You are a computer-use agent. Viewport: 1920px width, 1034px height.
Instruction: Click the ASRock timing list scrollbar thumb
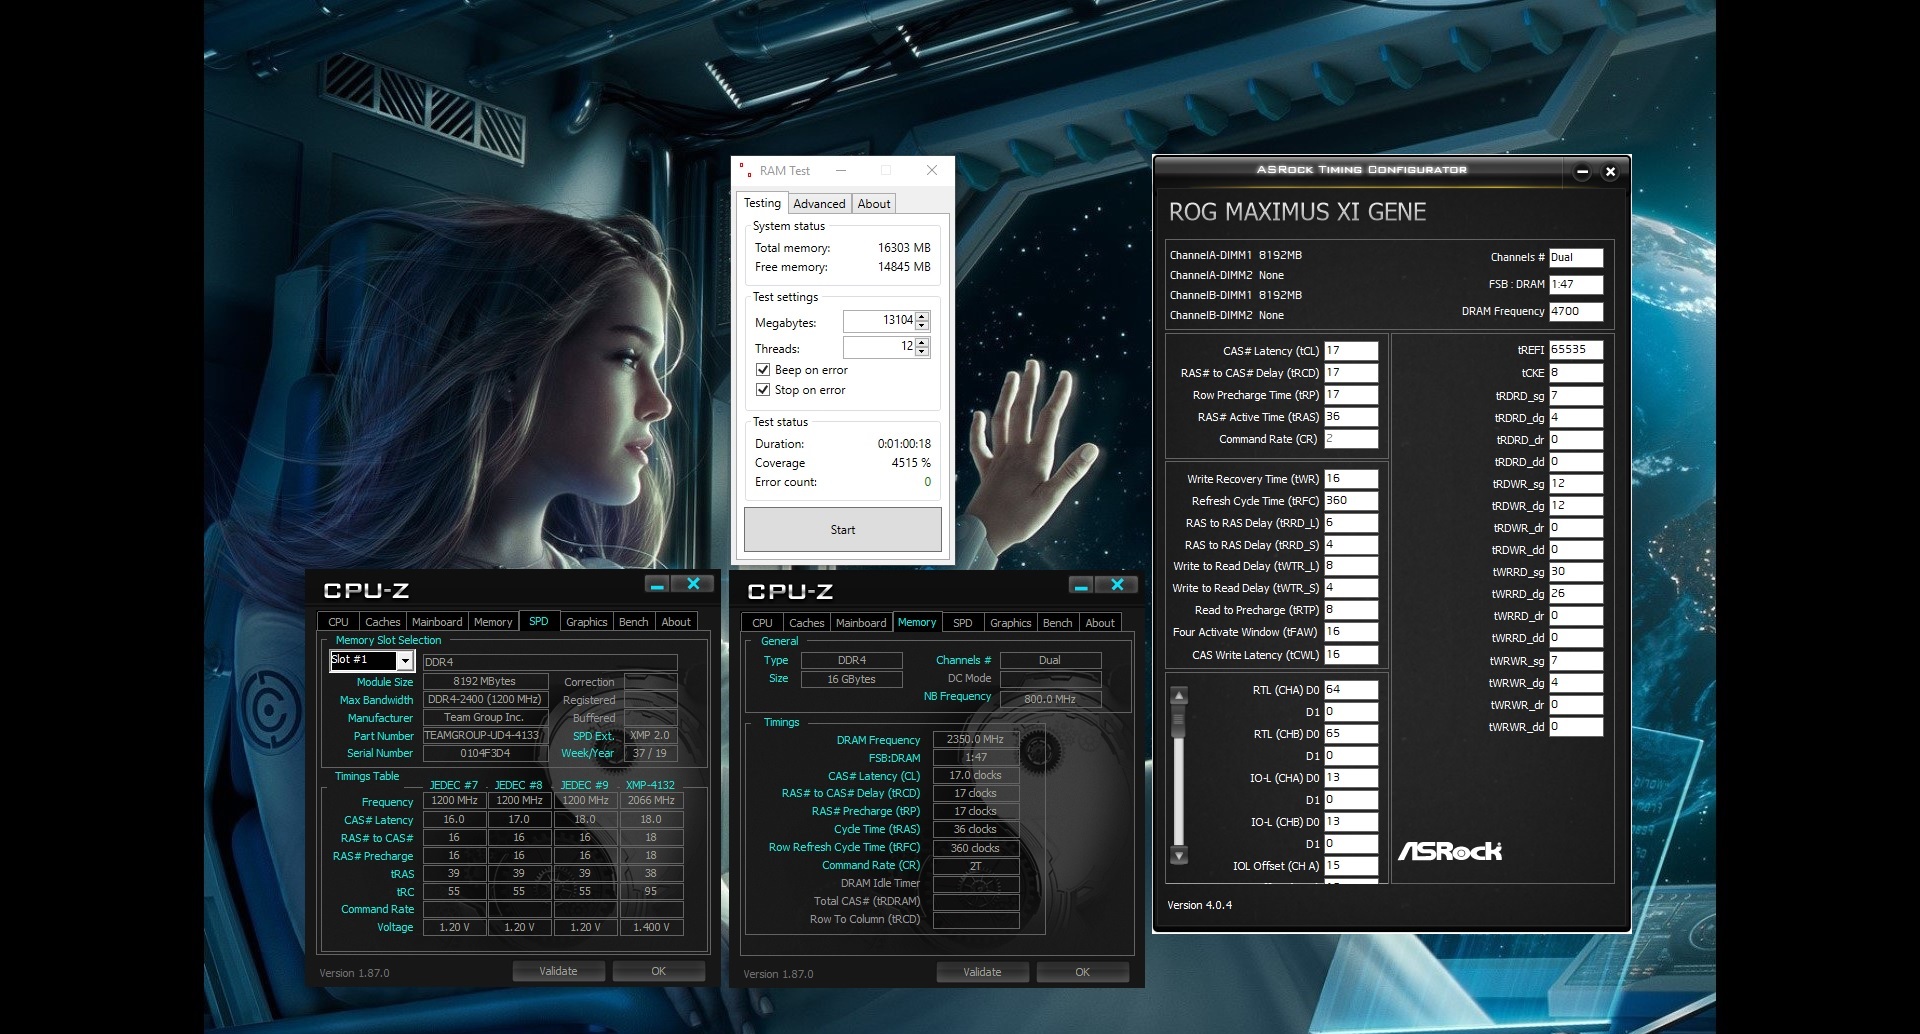coord(1179,719)
